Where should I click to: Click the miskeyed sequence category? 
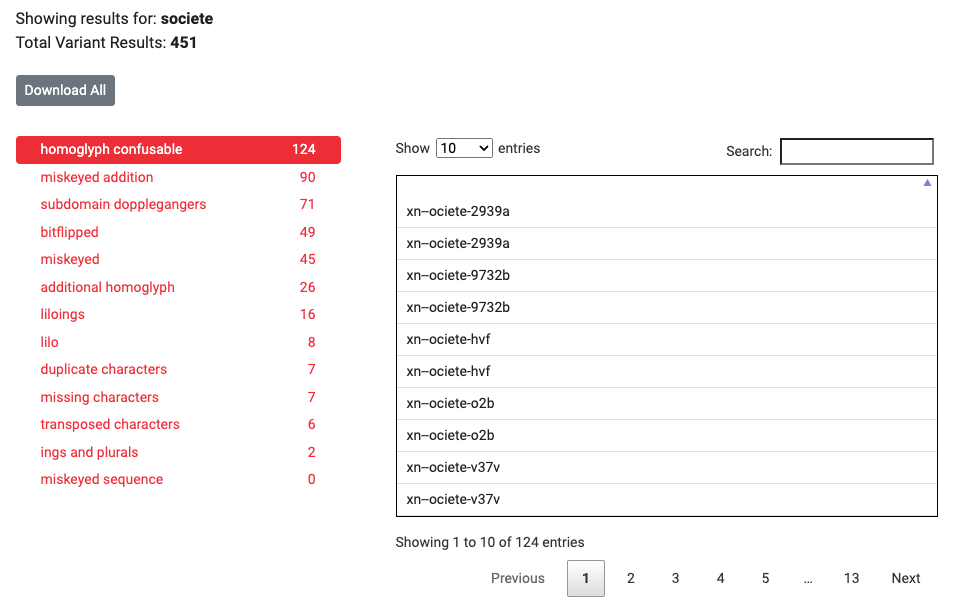pyautogui.click(x=101, y=479)
